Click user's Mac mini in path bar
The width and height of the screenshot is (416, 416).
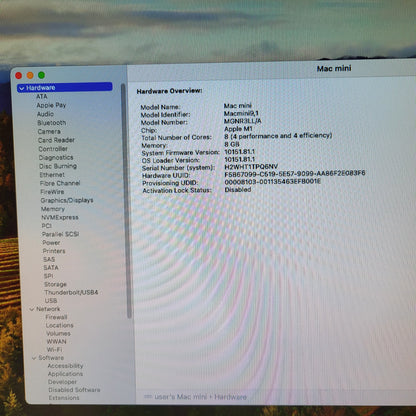181,397
